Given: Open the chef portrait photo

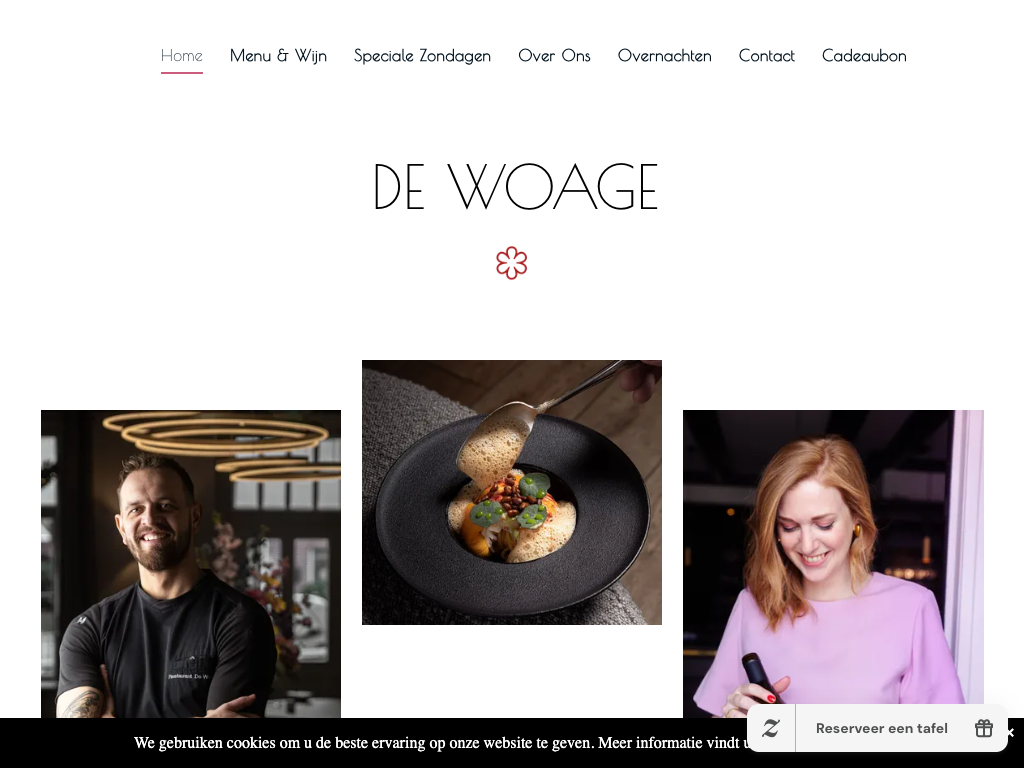Looking at the screenshot, I should tap(191, 564).
